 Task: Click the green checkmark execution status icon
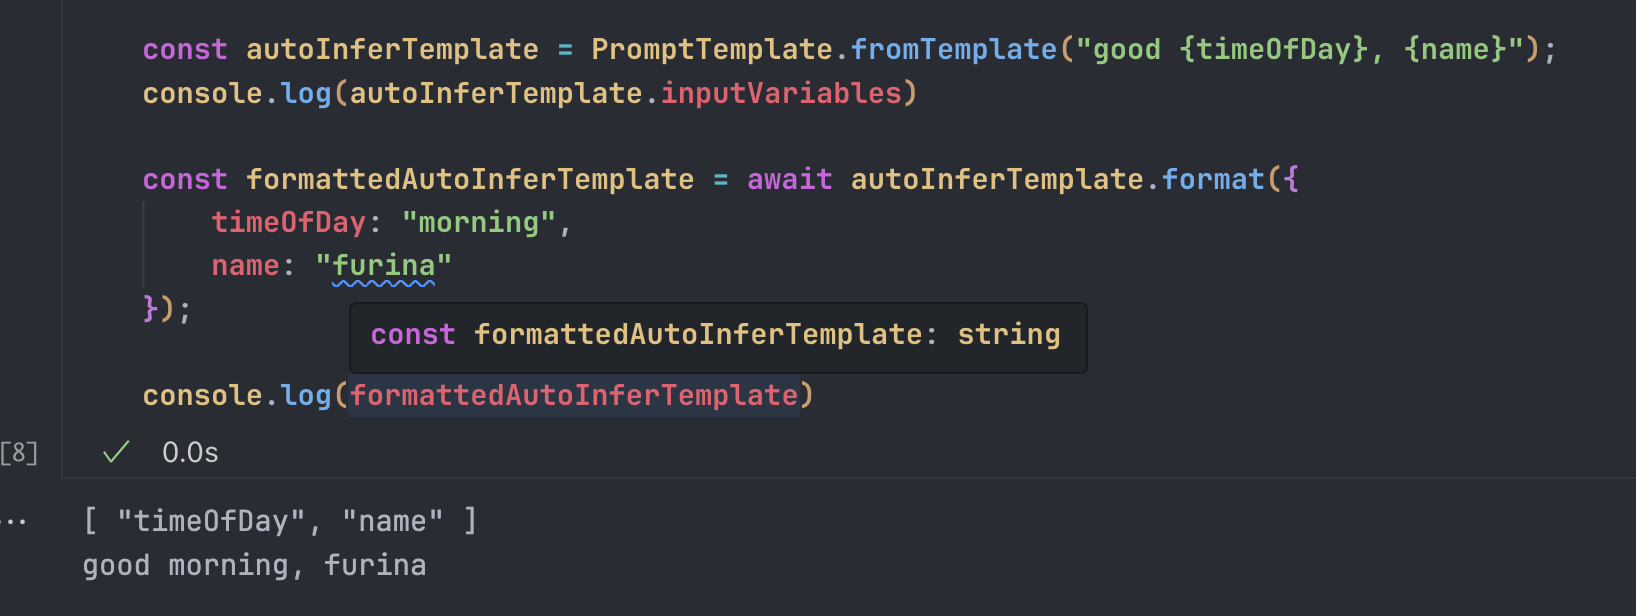(x=116, y=452)
